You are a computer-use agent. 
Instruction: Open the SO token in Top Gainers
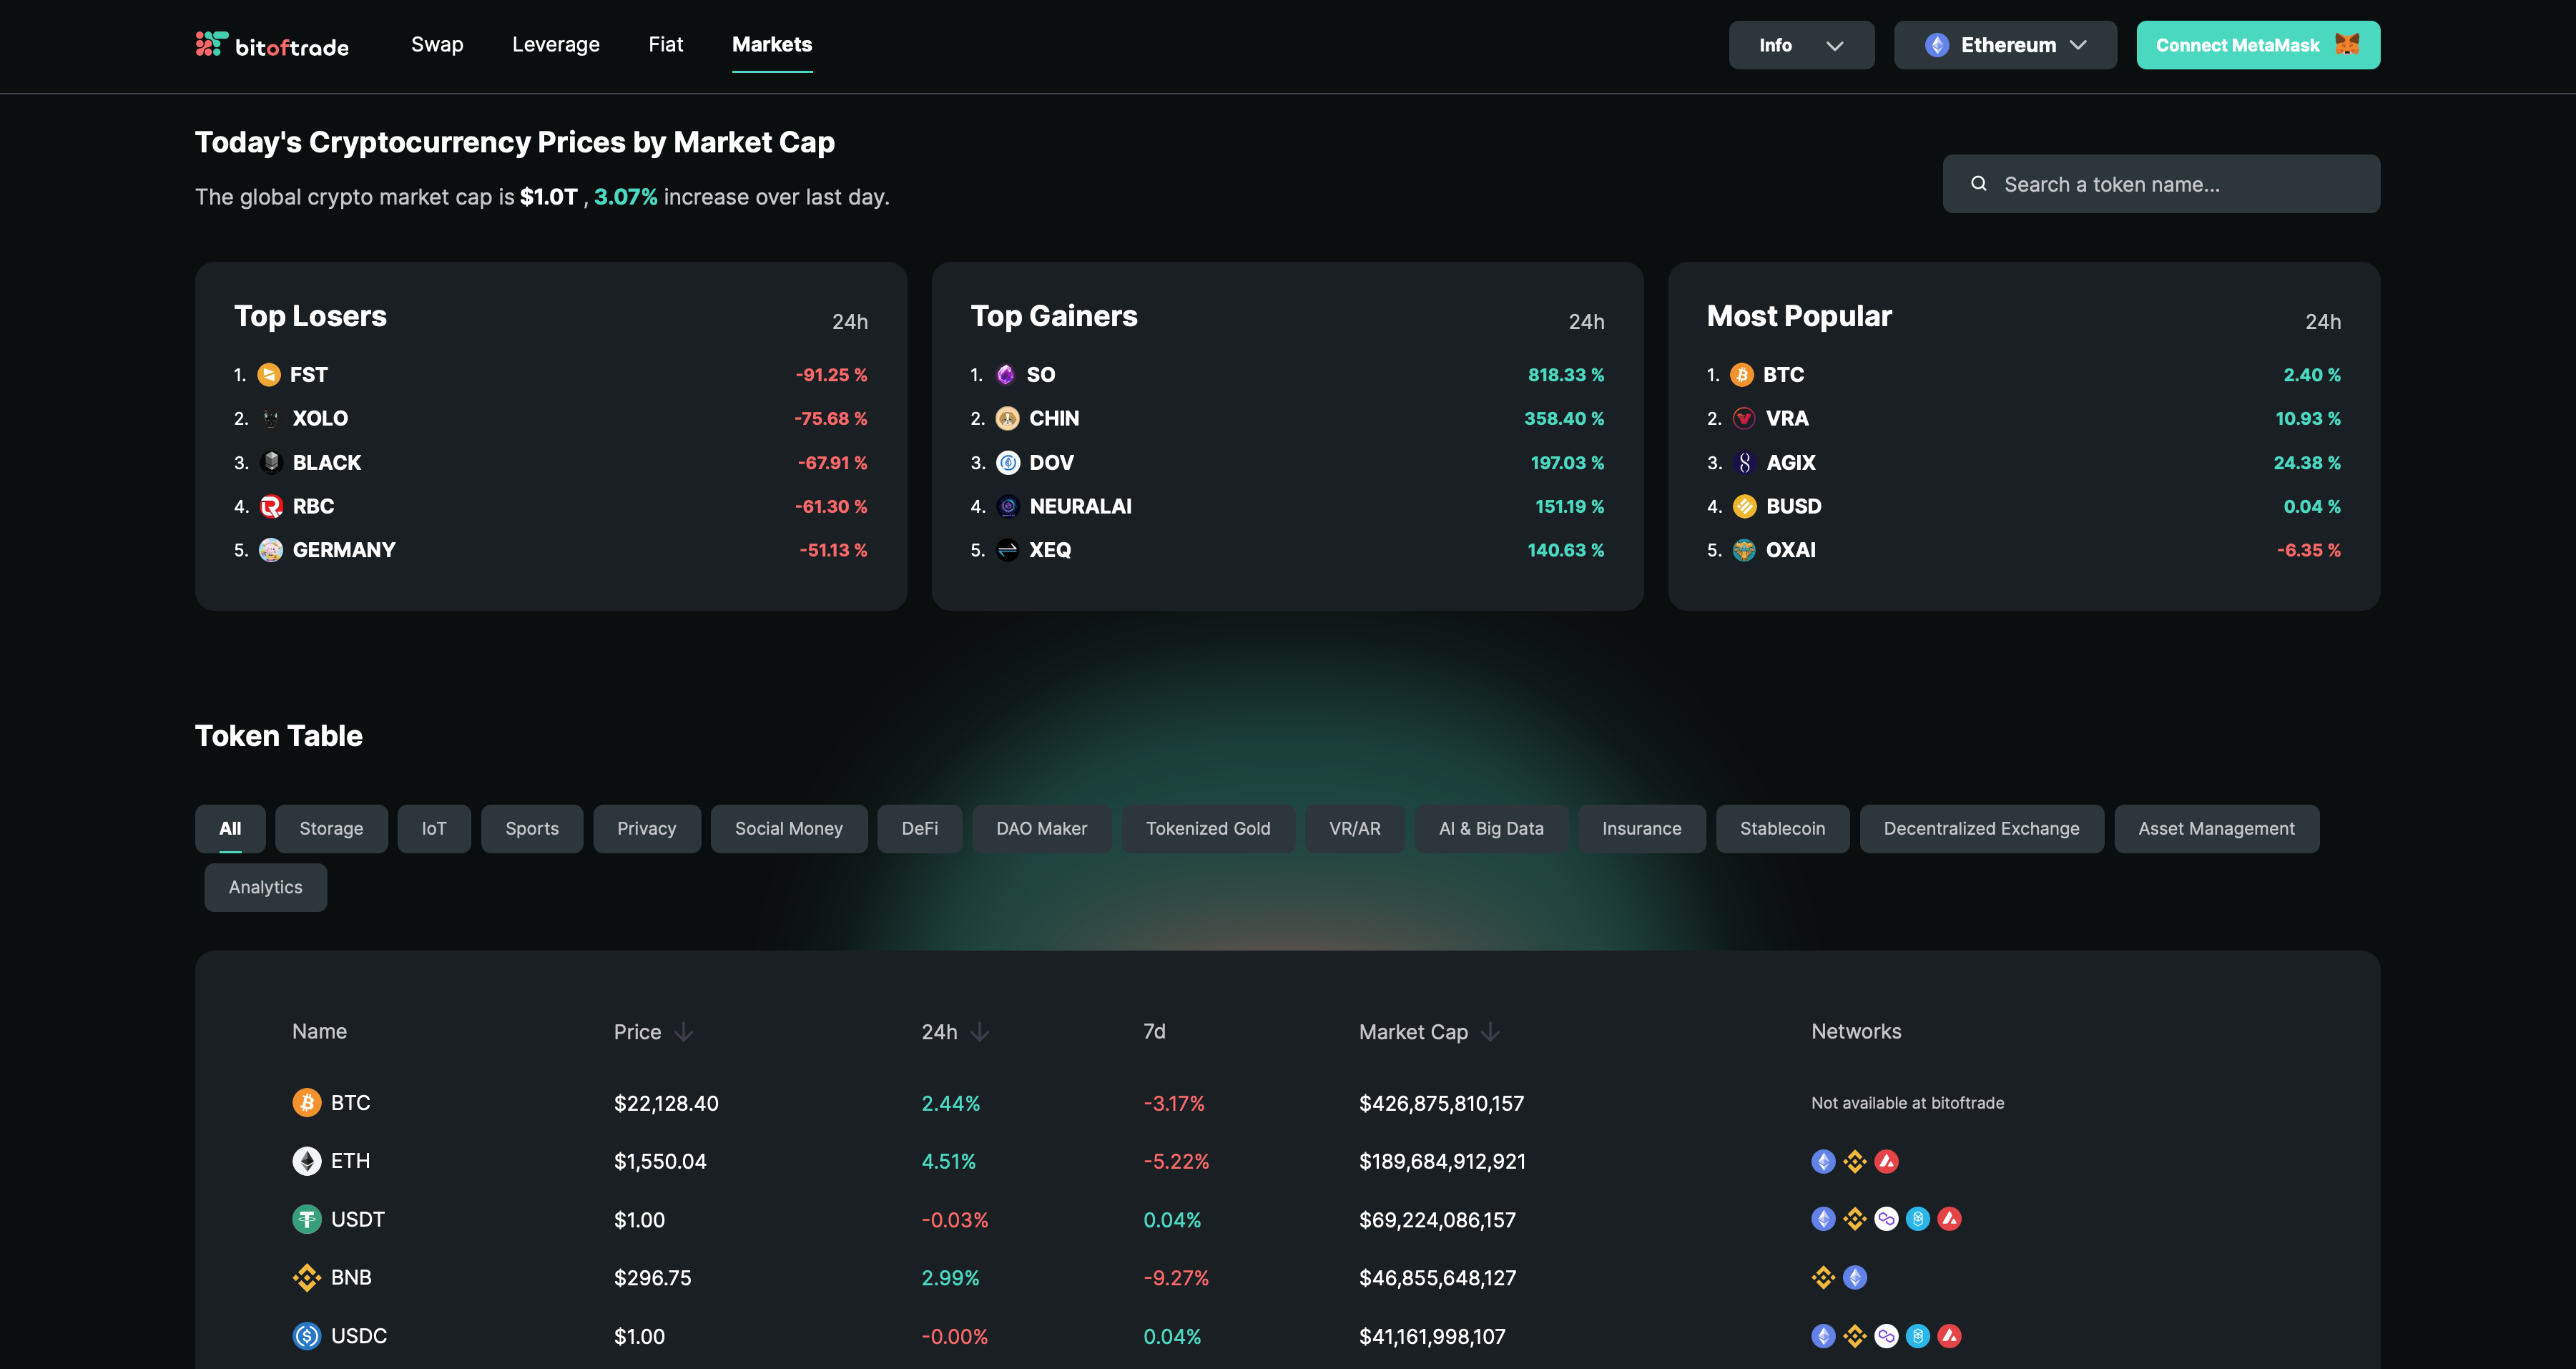1040,375
